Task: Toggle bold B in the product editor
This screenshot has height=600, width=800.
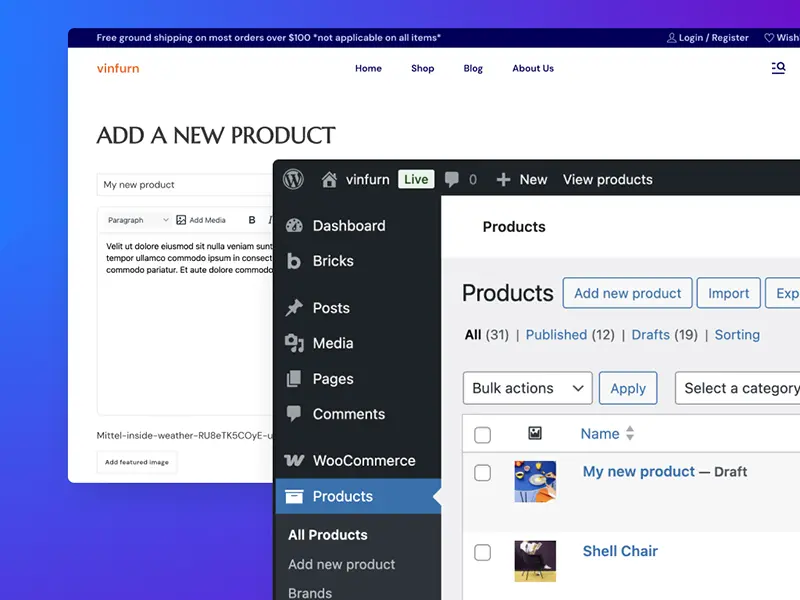Action: (252, 220)
